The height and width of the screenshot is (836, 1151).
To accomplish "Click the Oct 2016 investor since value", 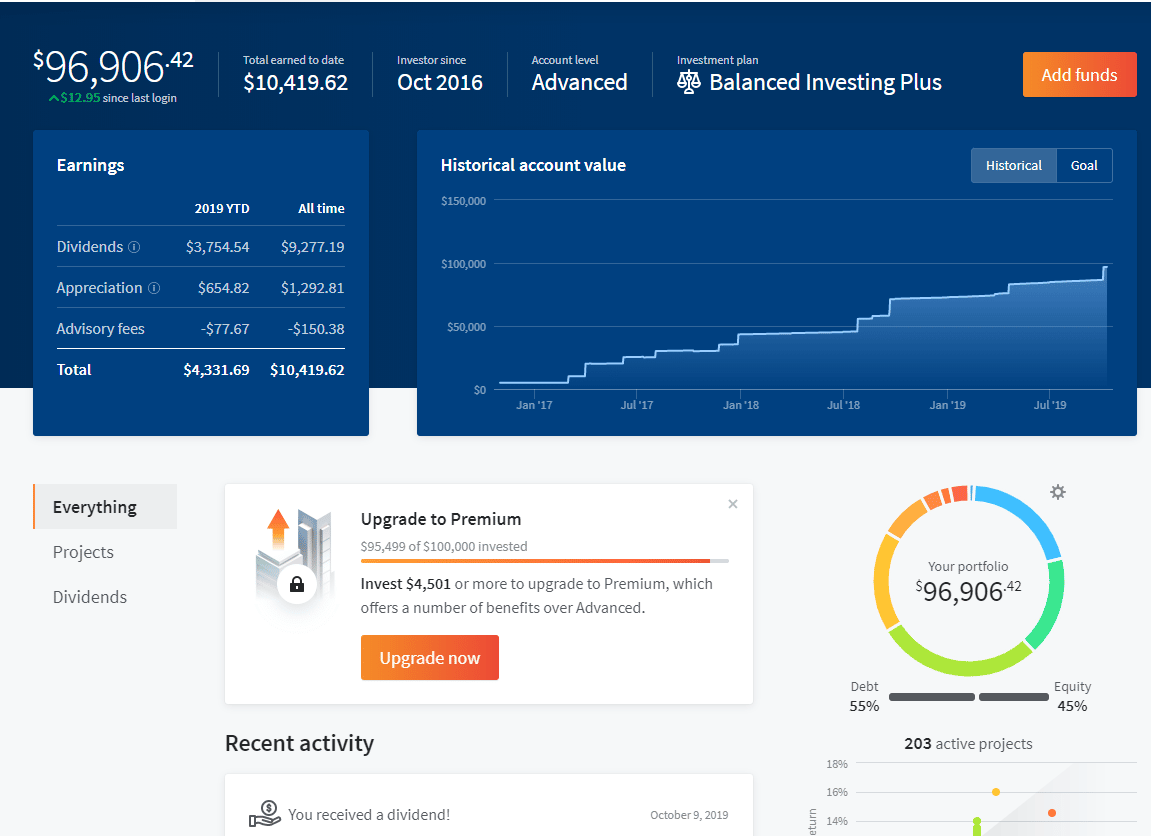I will (x=440, y=82).
